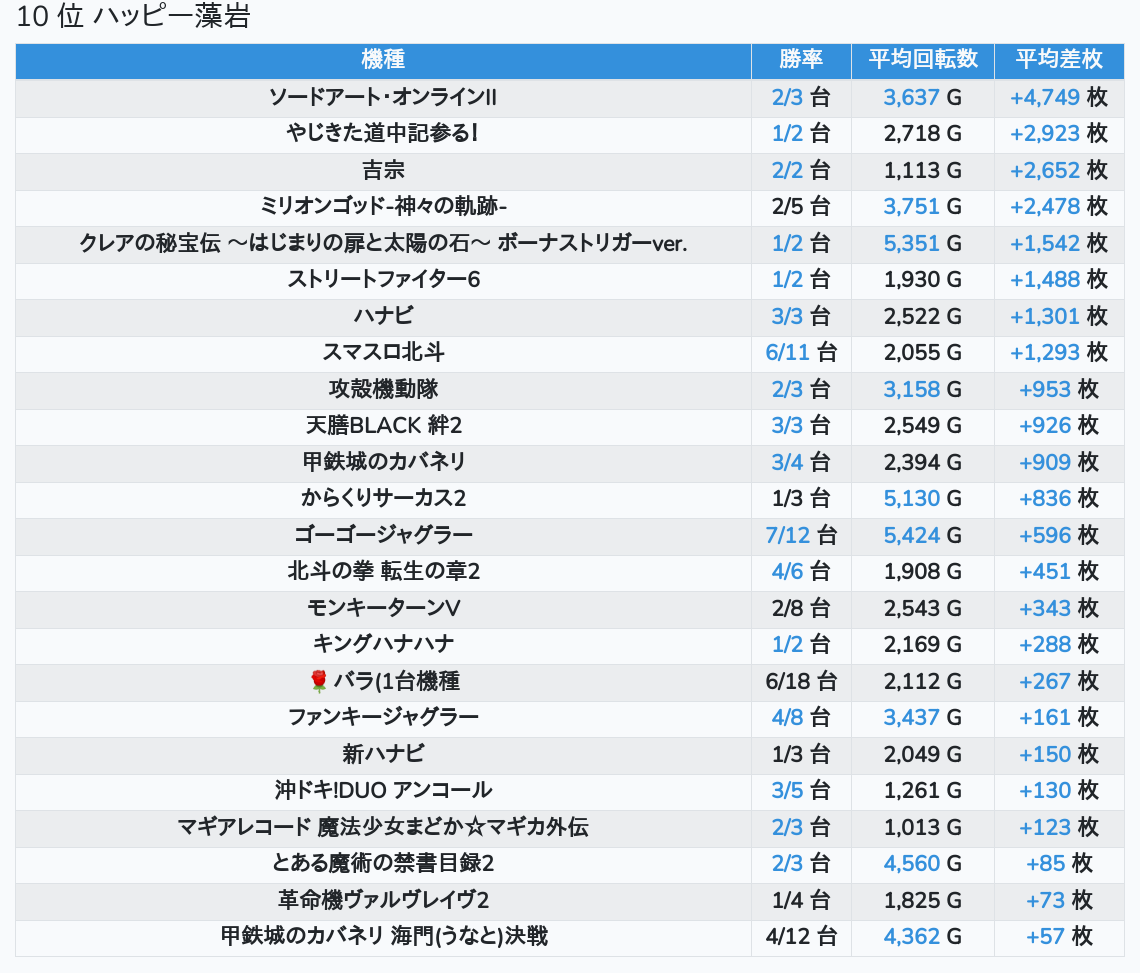Click the difference value +2,652 枚
This screenshot has height=973, width=1140.
(1059, 170)
